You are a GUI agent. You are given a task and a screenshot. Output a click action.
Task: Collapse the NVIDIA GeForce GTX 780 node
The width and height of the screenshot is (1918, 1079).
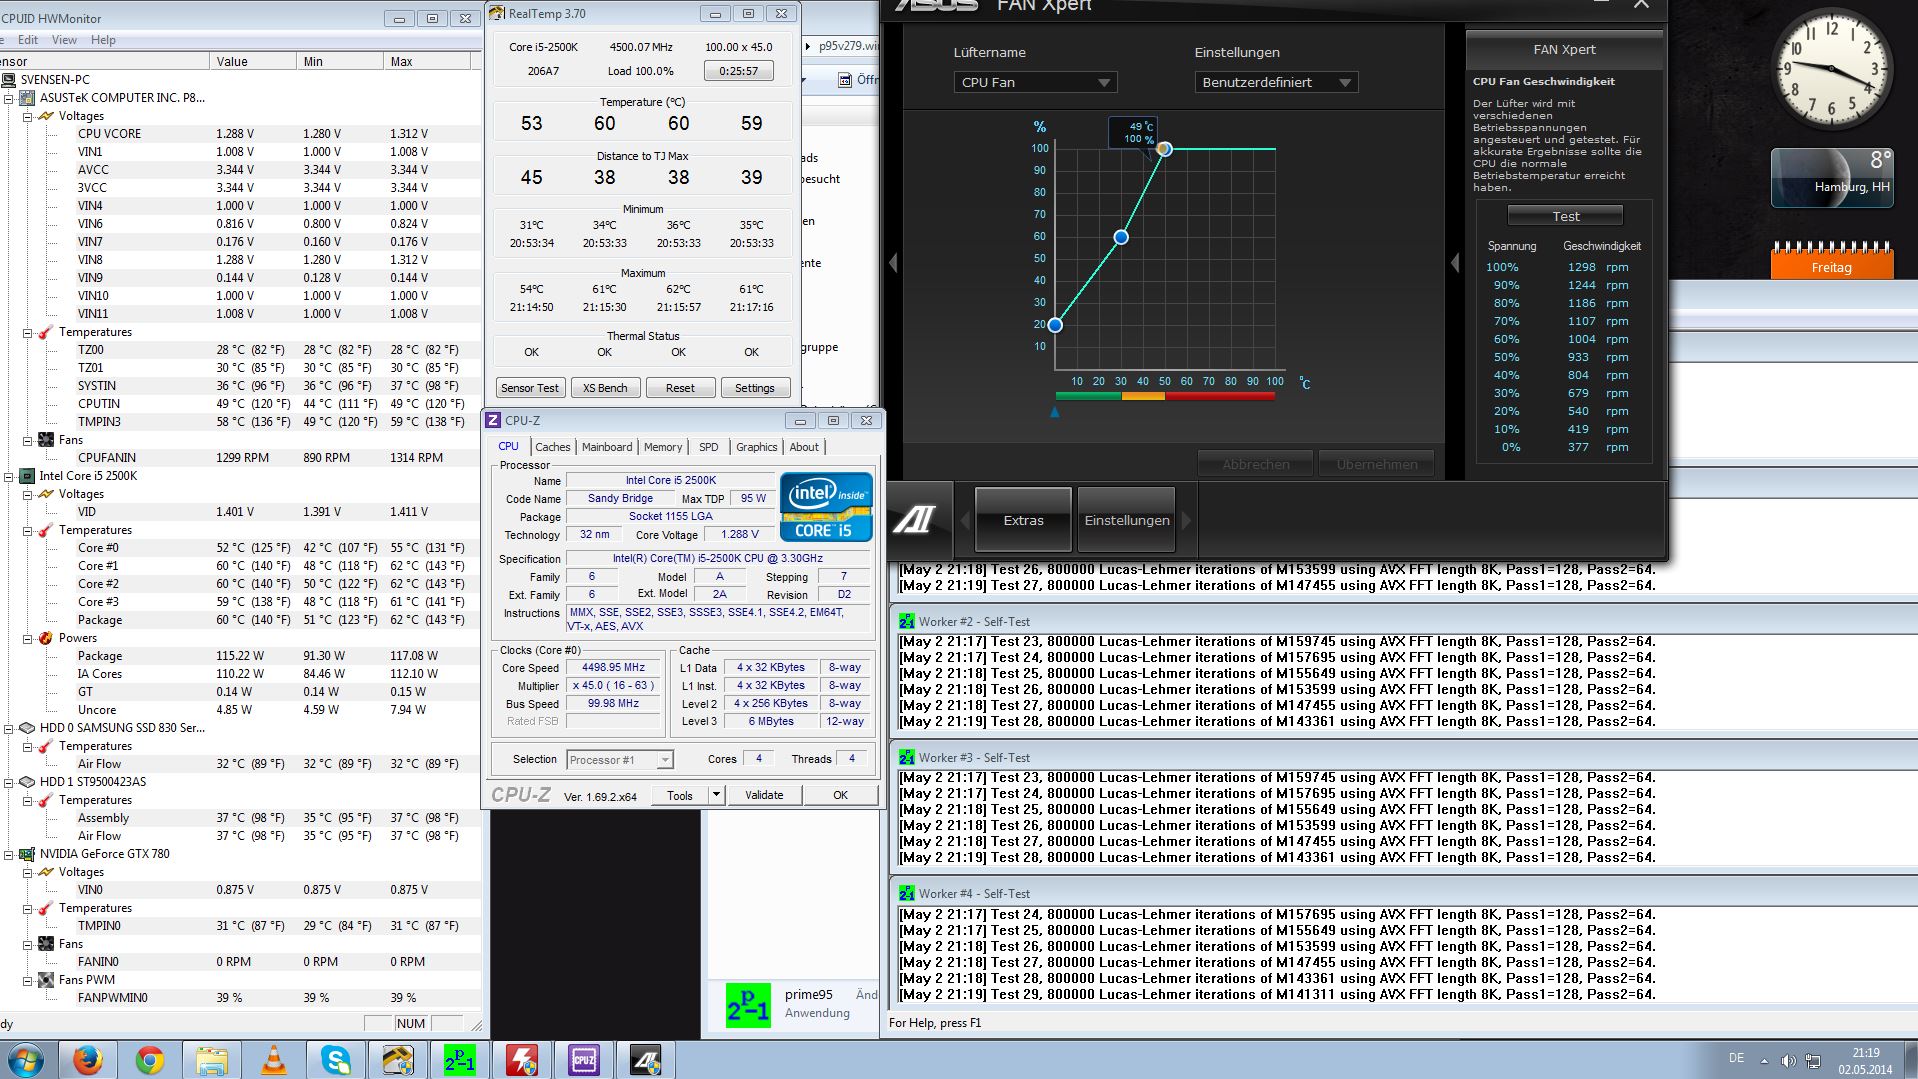tap(9, 854)
